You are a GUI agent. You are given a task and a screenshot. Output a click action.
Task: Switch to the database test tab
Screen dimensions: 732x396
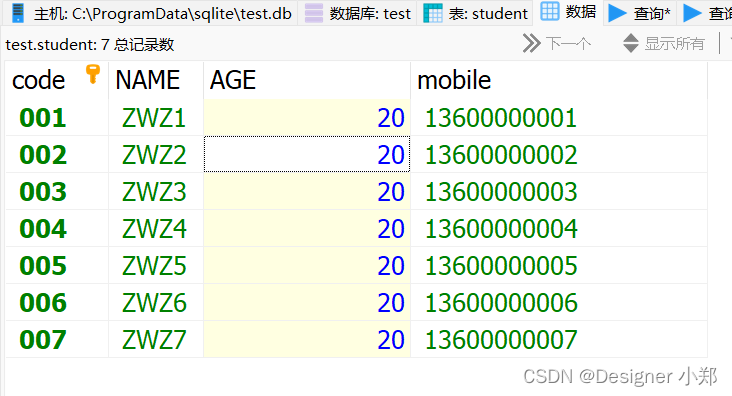(357, 13)
